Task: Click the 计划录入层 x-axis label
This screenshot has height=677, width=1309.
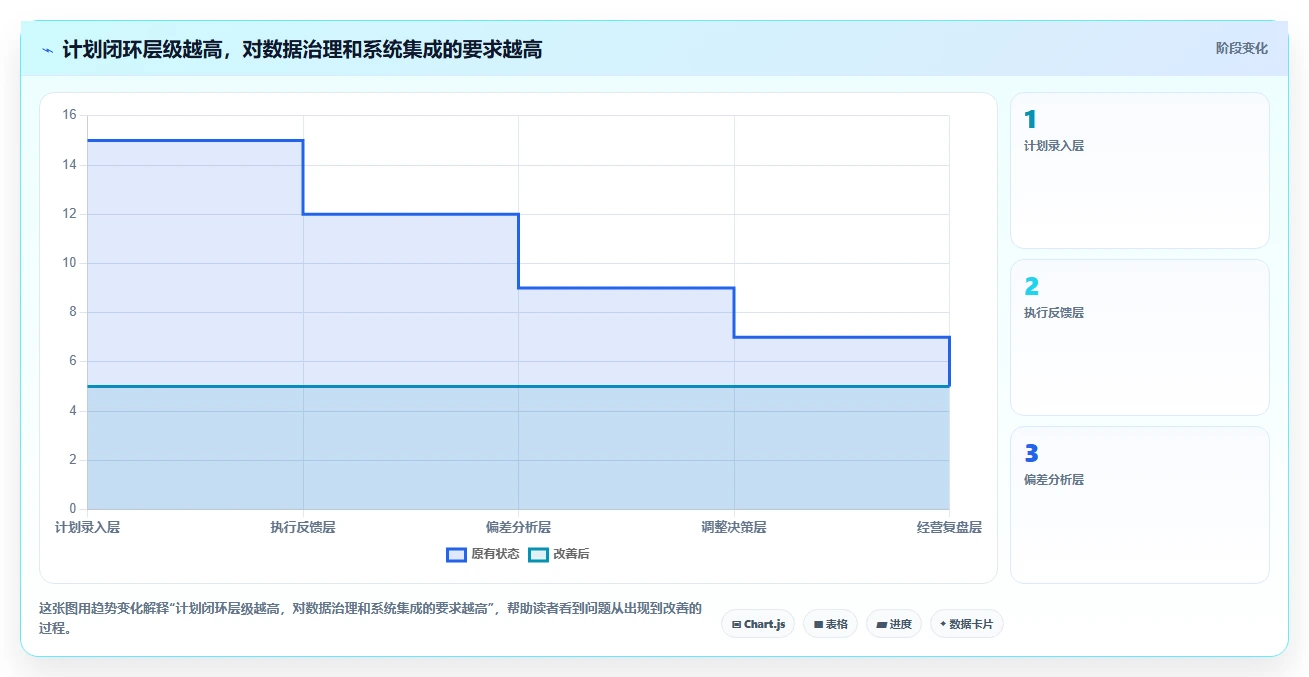Action: pyautogui.click(x=87, y=527)
